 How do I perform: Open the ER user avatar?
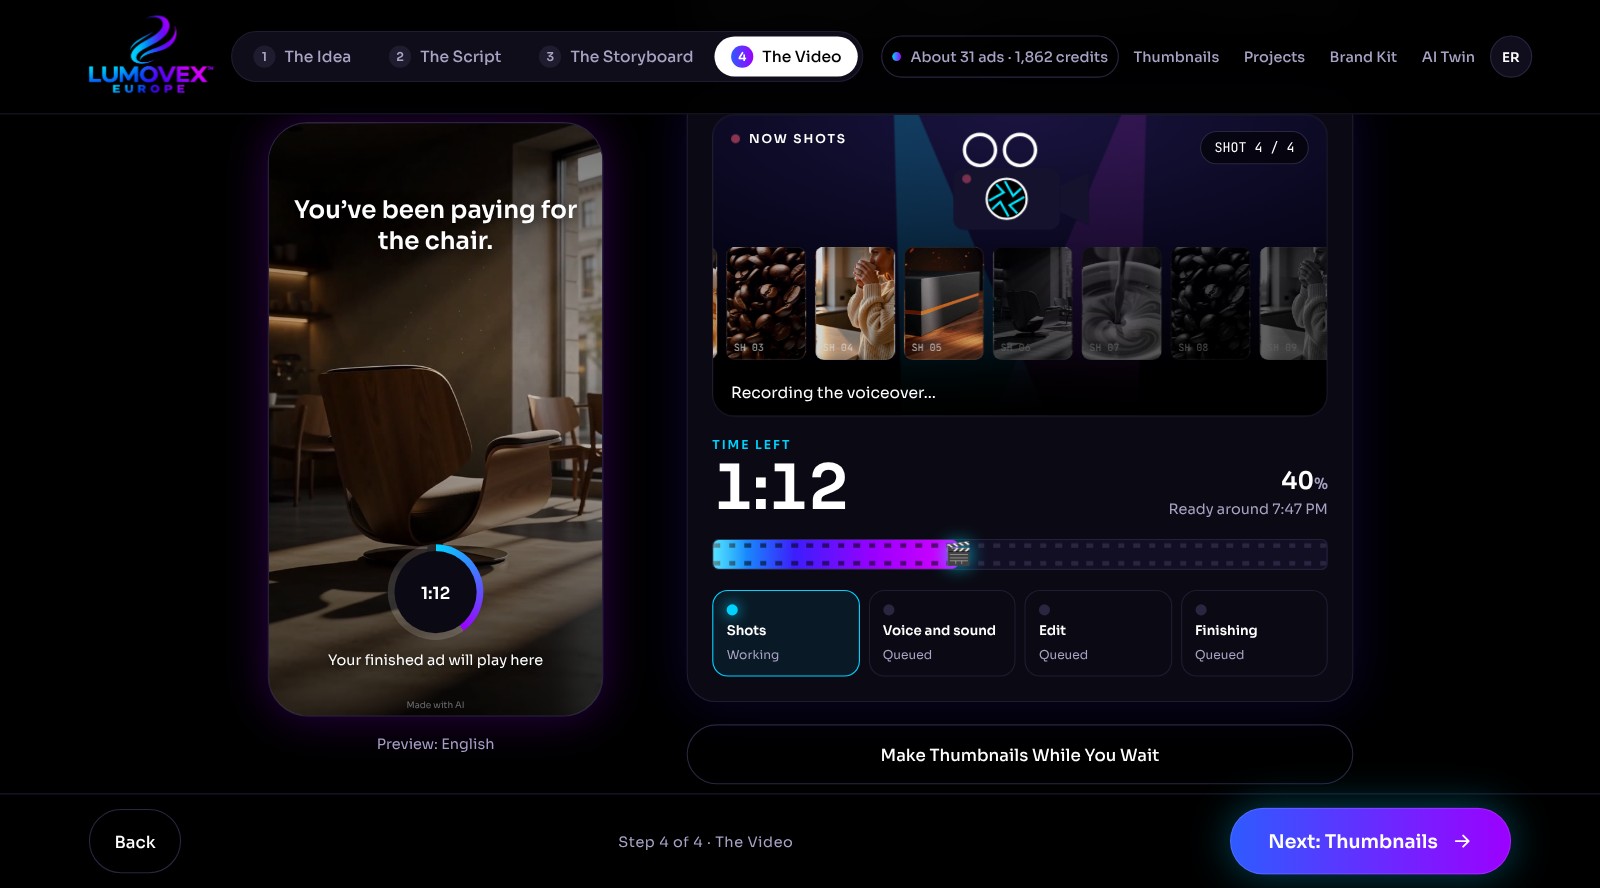(x=1510, y=57)
